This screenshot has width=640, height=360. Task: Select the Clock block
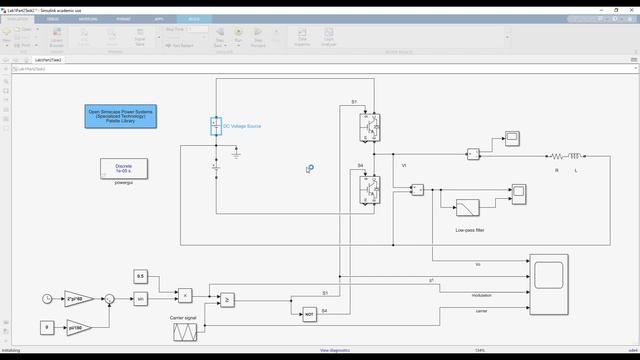pos(47,299)
